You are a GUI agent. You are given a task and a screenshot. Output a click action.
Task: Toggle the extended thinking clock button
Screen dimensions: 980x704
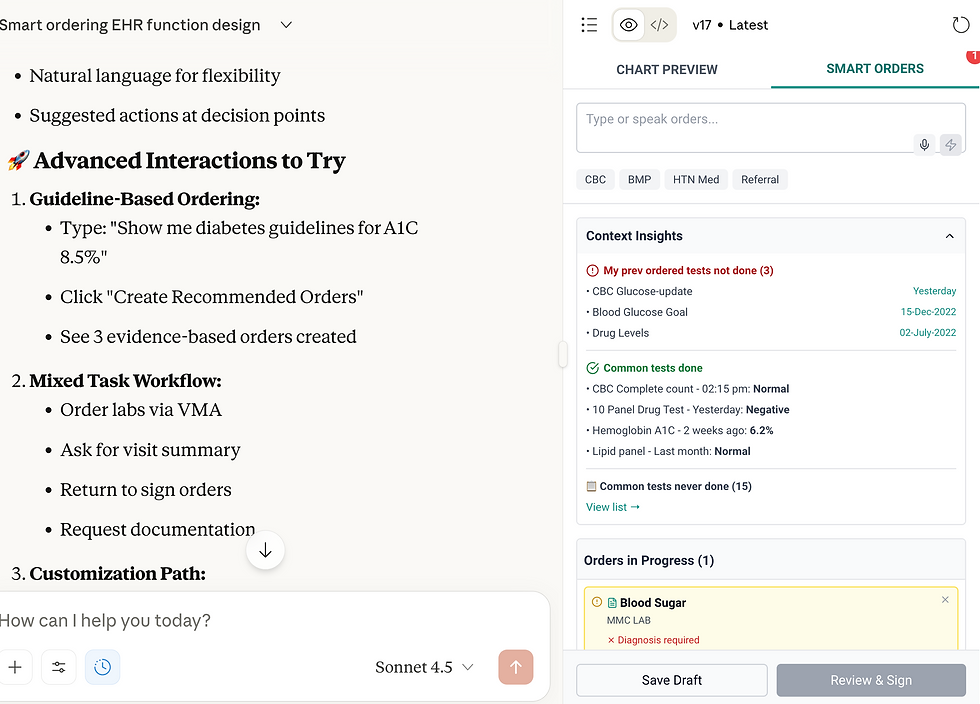(x=103, y=667)
